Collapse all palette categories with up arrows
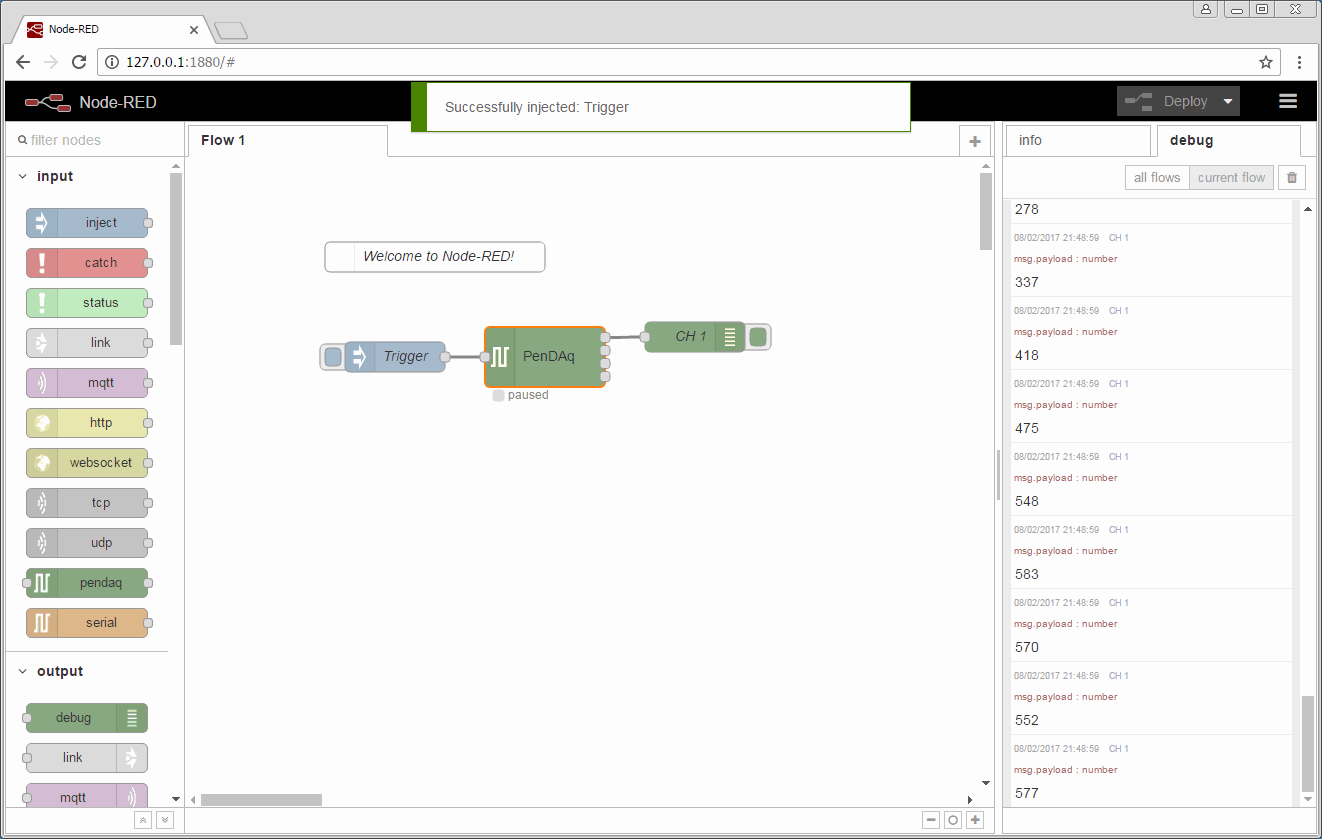This screenshot has width=1322, height=839. tap(143, 820)
